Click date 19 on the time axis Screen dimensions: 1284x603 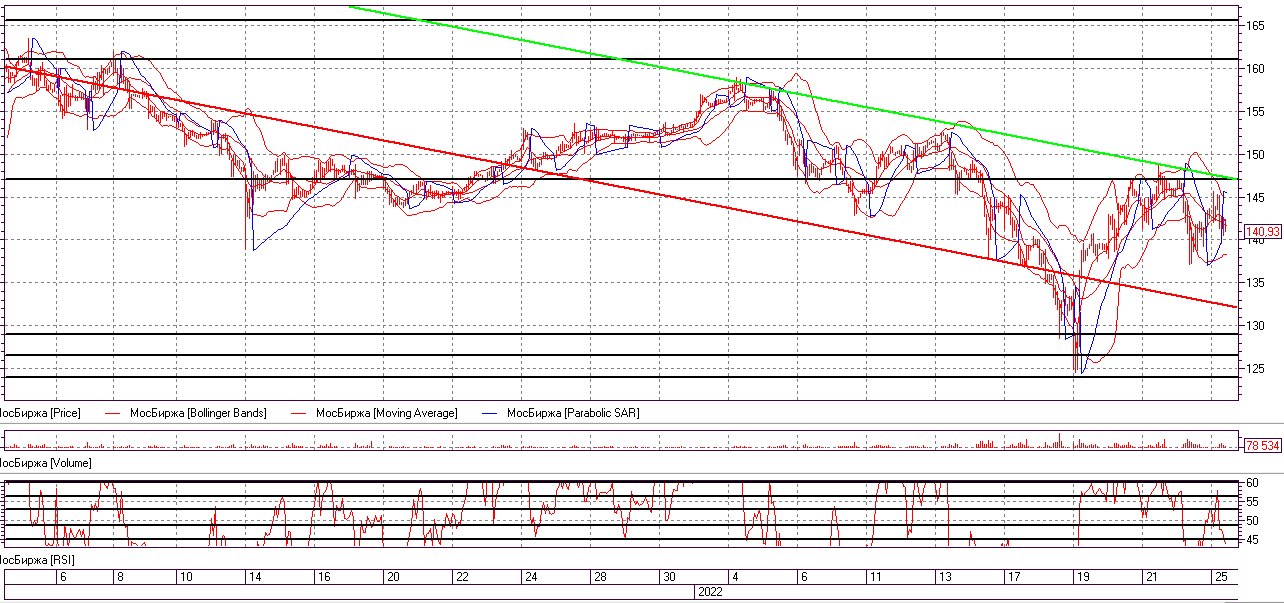[1083, 577]
